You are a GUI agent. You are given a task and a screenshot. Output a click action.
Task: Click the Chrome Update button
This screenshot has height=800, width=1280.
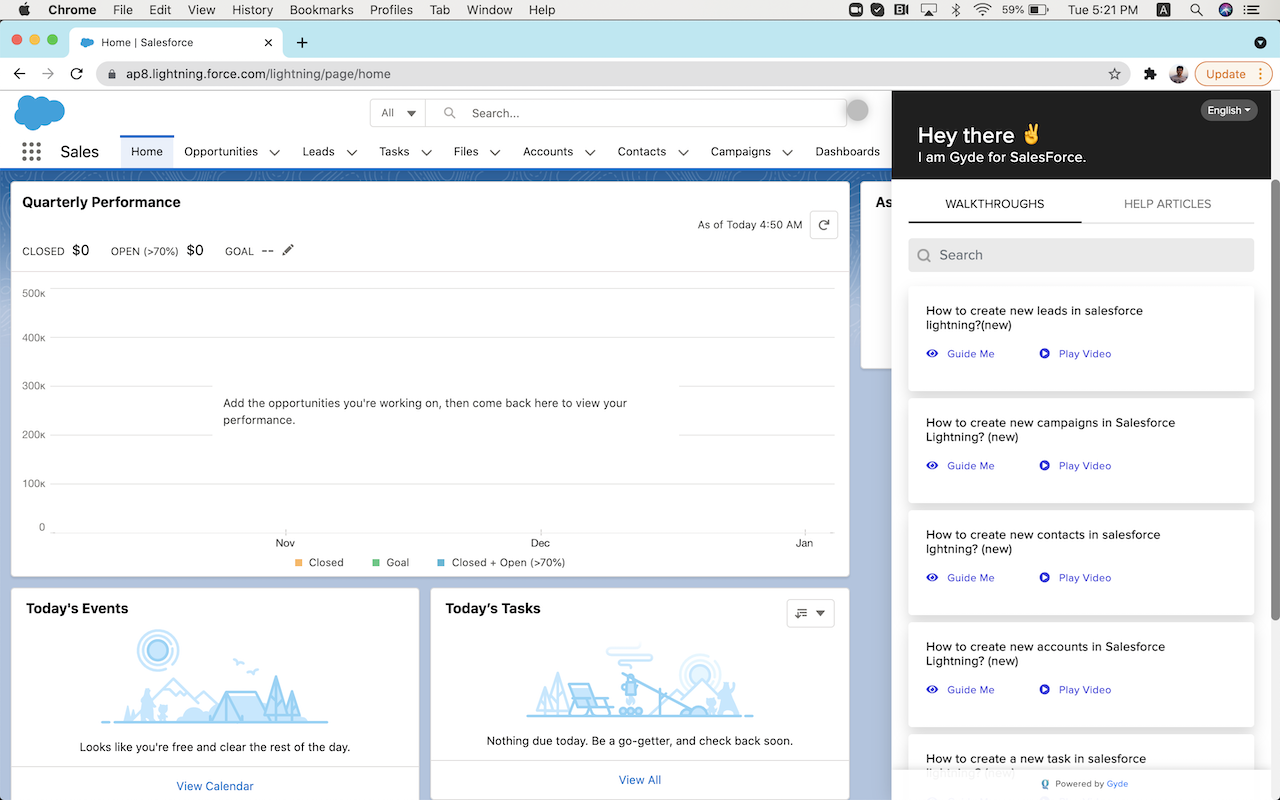[1233, 74]
